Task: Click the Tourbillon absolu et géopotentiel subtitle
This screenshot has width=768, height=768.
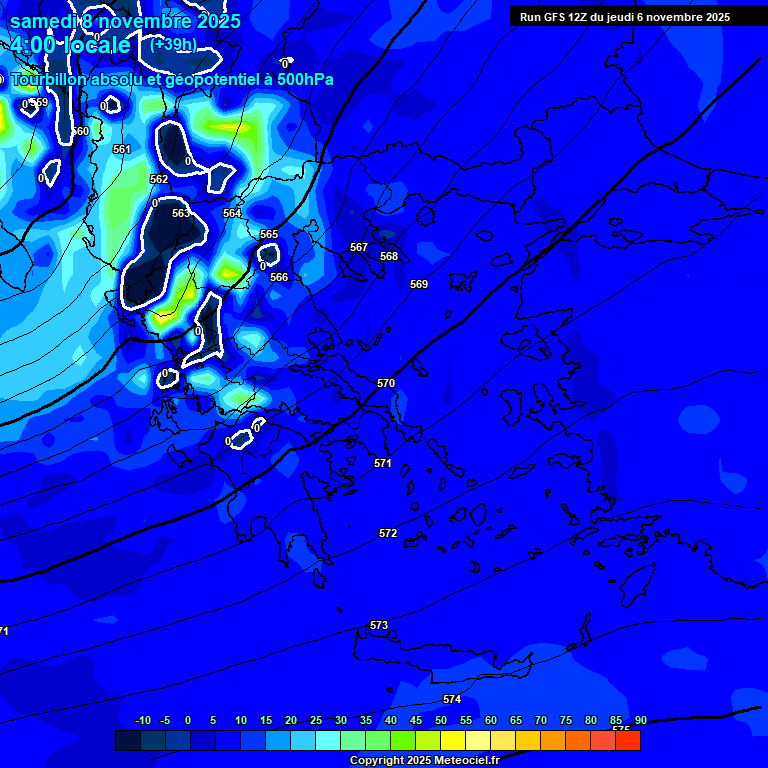Action: 172,80
